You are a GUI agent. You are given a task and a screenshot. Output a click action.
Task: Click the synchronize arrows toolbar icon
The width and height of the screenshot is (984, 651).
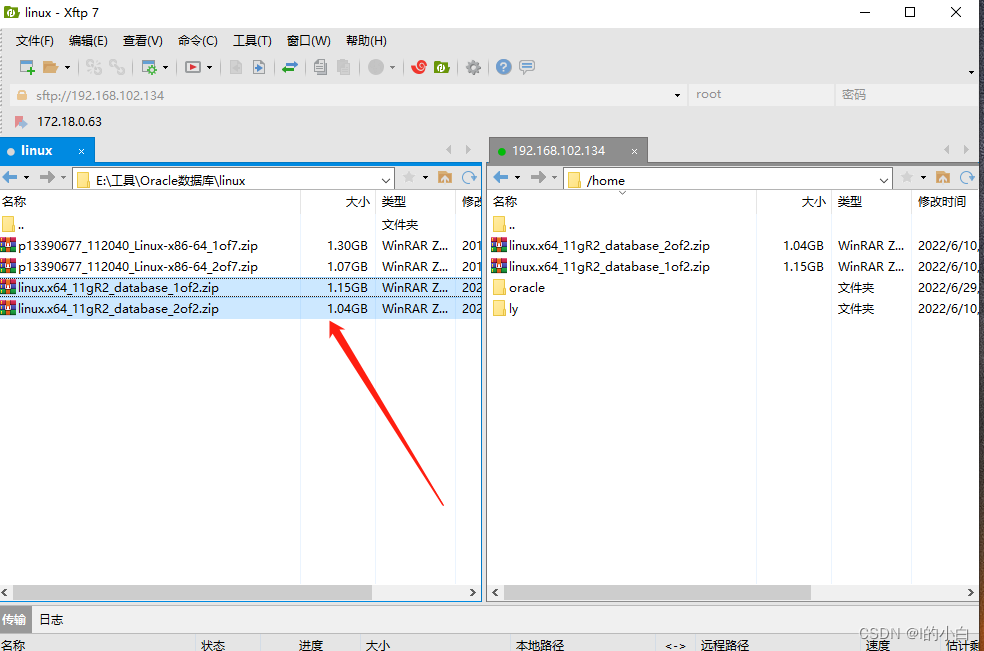[x=290, y=67]
